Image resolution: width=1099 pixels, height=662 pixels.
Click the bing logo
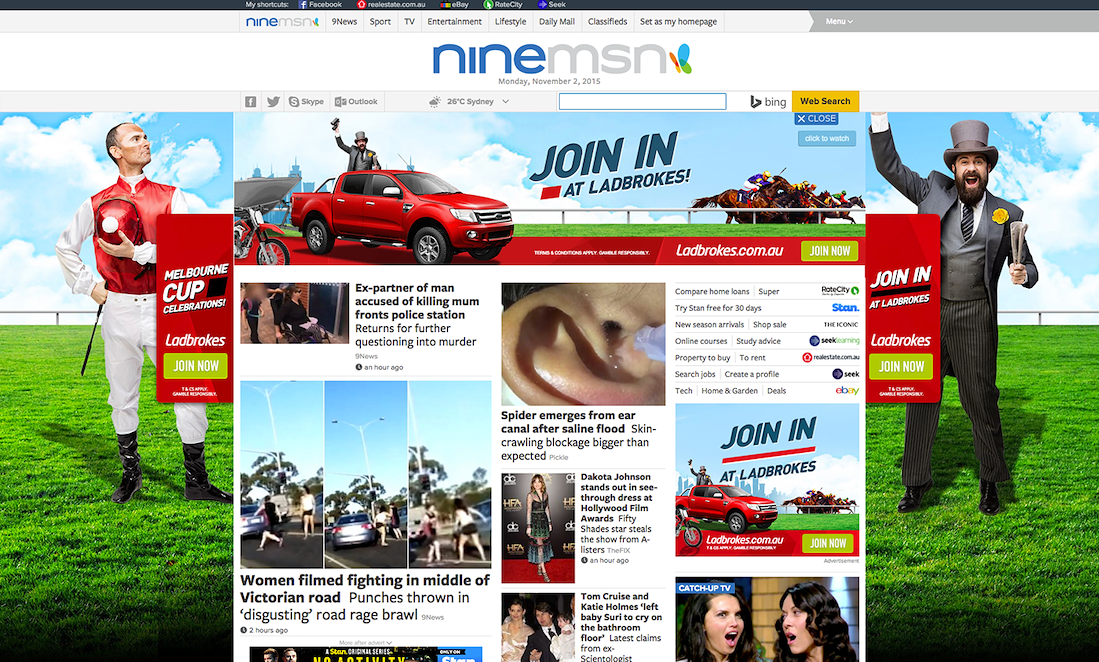pos(768,102)
